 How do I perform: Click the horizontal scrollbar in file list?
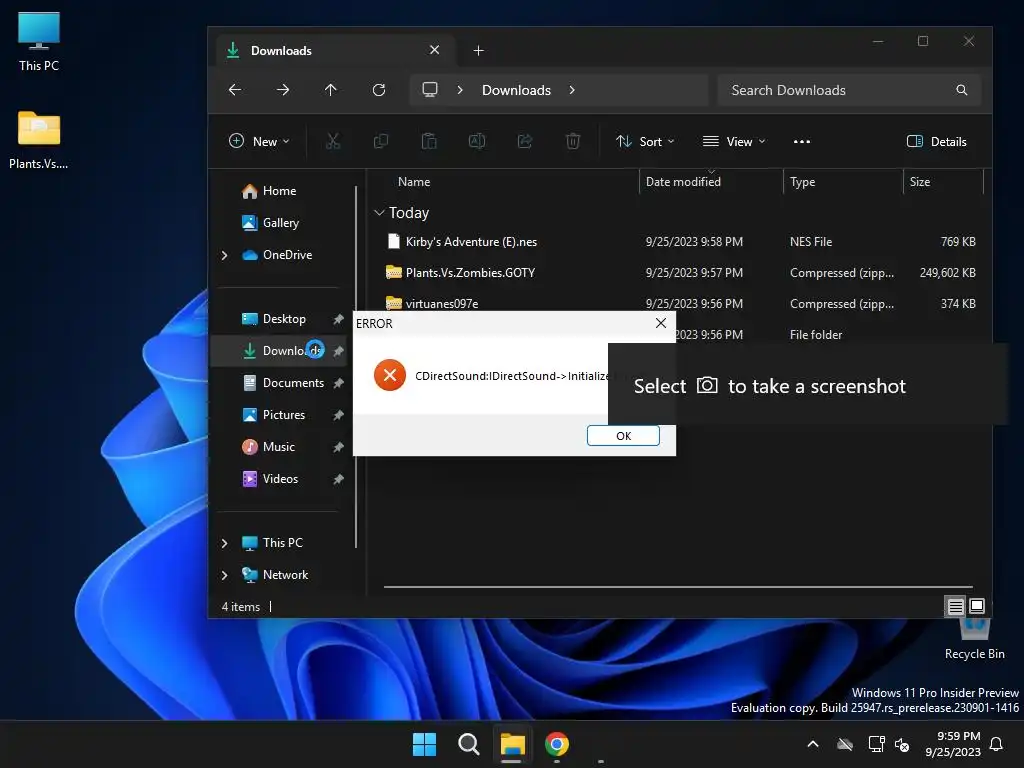tap(678, 586)
